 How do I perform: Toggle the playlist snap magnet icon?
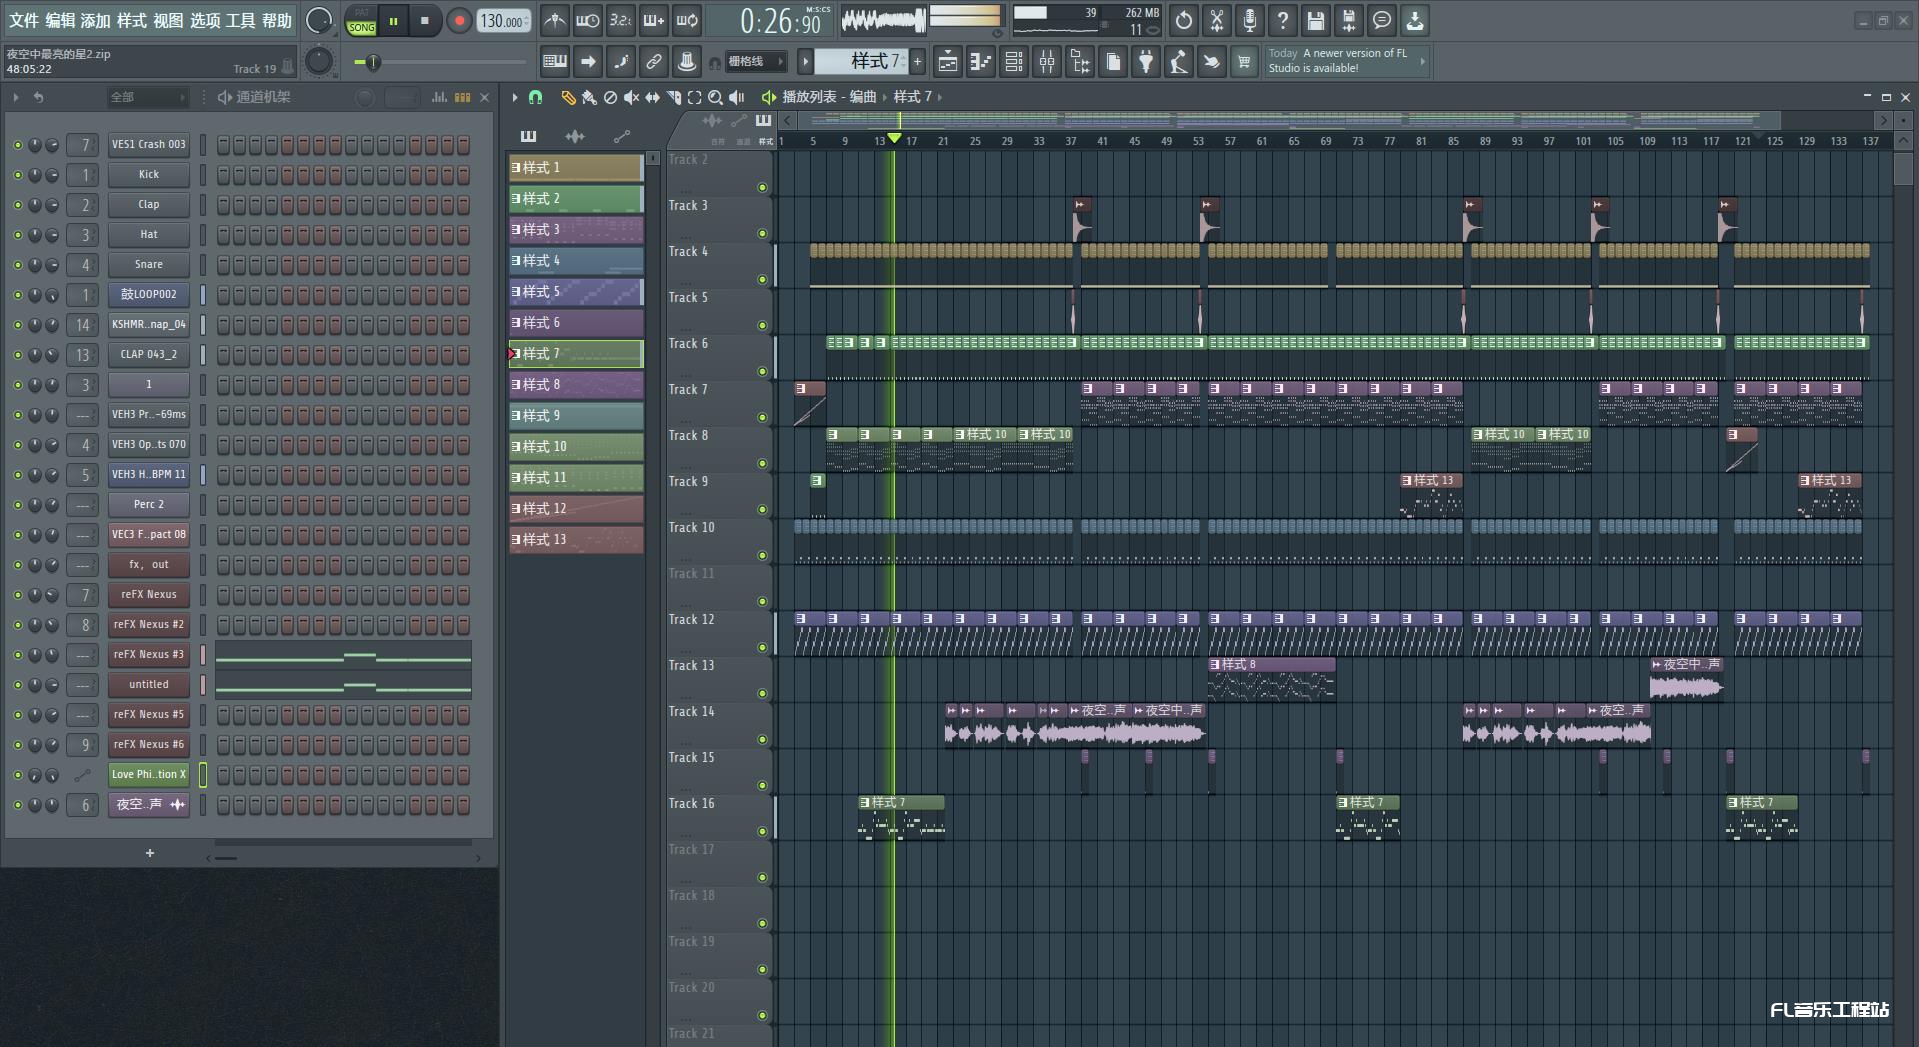(535, 97)
